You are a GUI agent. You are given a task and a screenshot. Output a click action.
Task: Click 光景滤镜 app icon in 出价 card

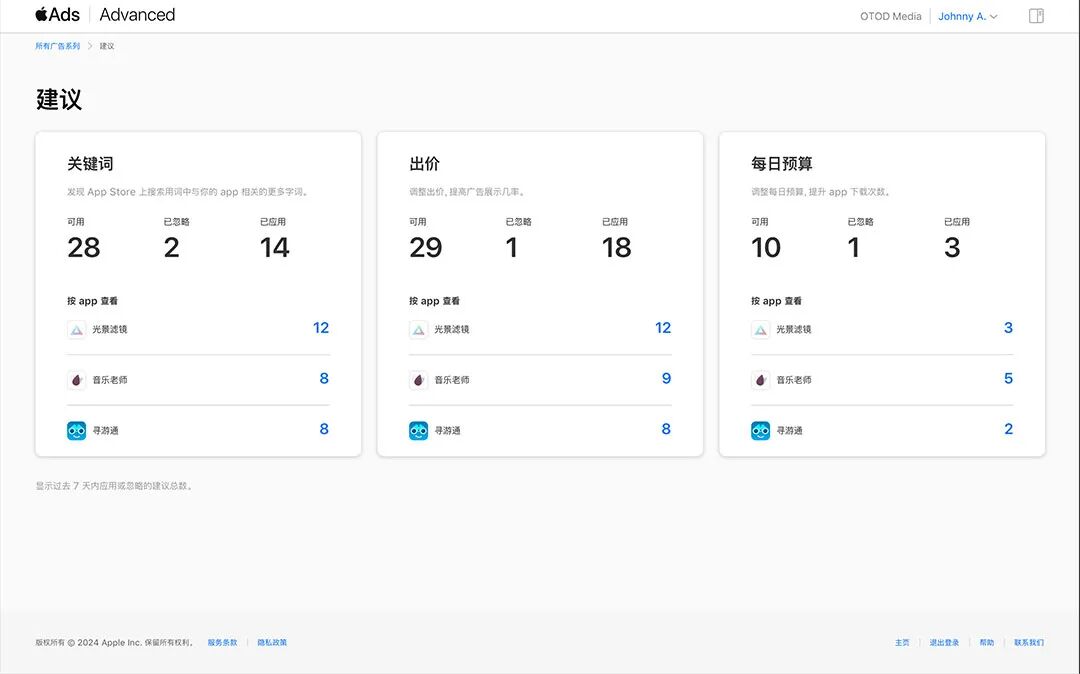(x=418, y=330)
